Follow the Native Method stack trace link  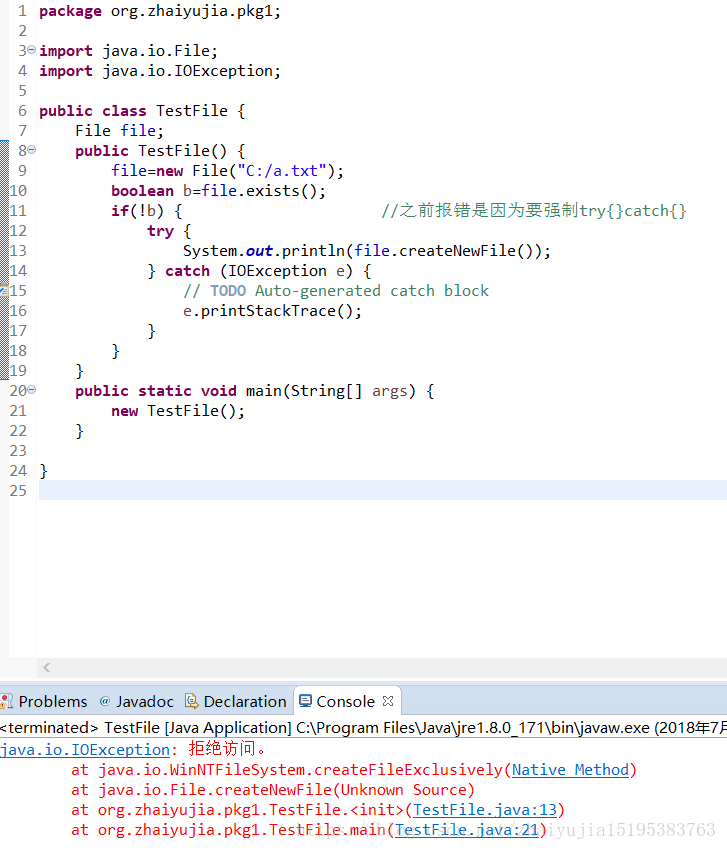[x=570, y=770]
